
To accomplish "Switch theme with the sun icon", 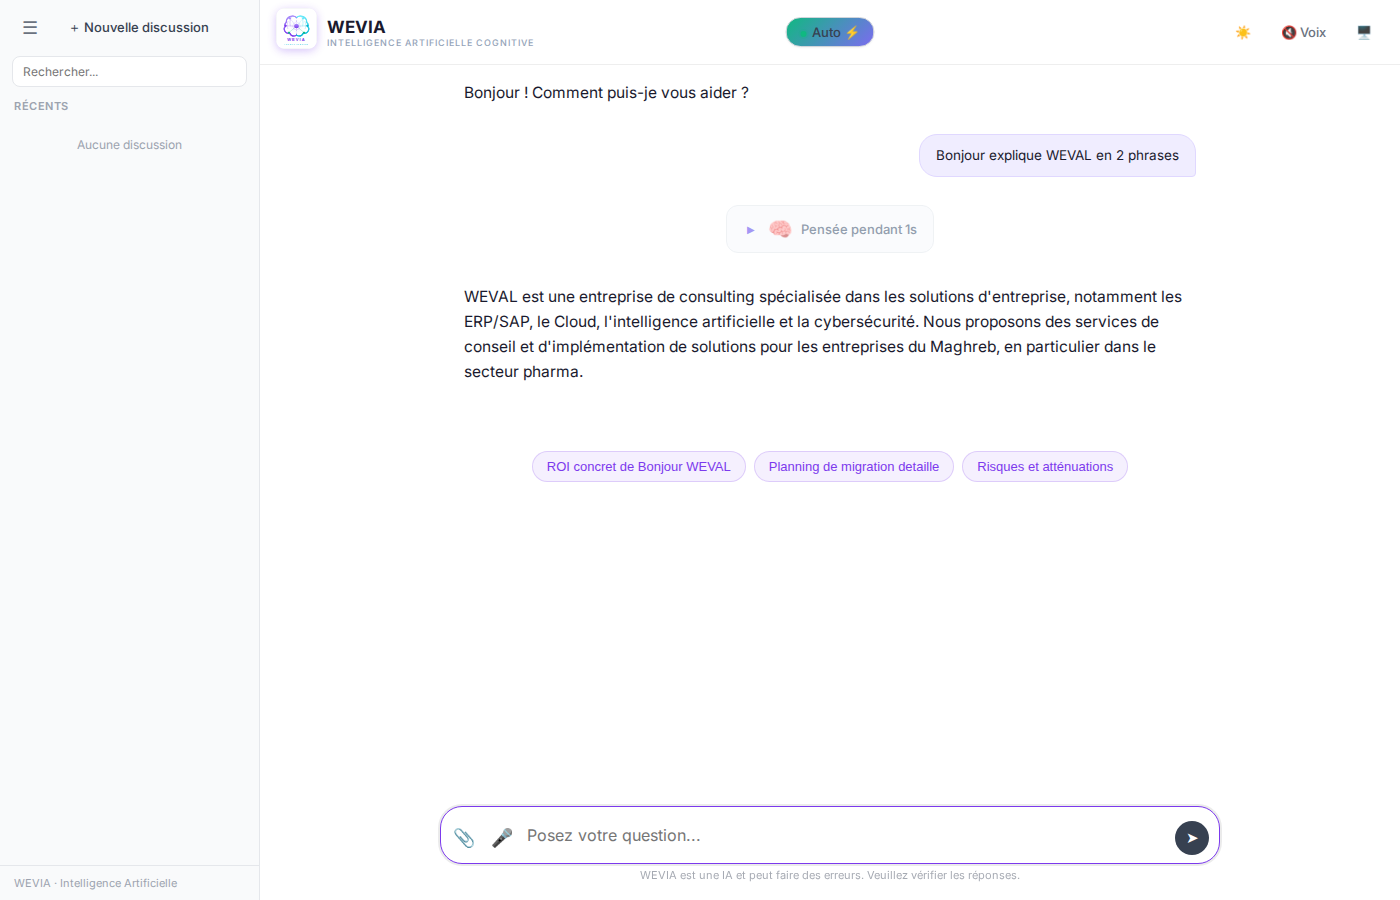I will tap(1243, 33).
